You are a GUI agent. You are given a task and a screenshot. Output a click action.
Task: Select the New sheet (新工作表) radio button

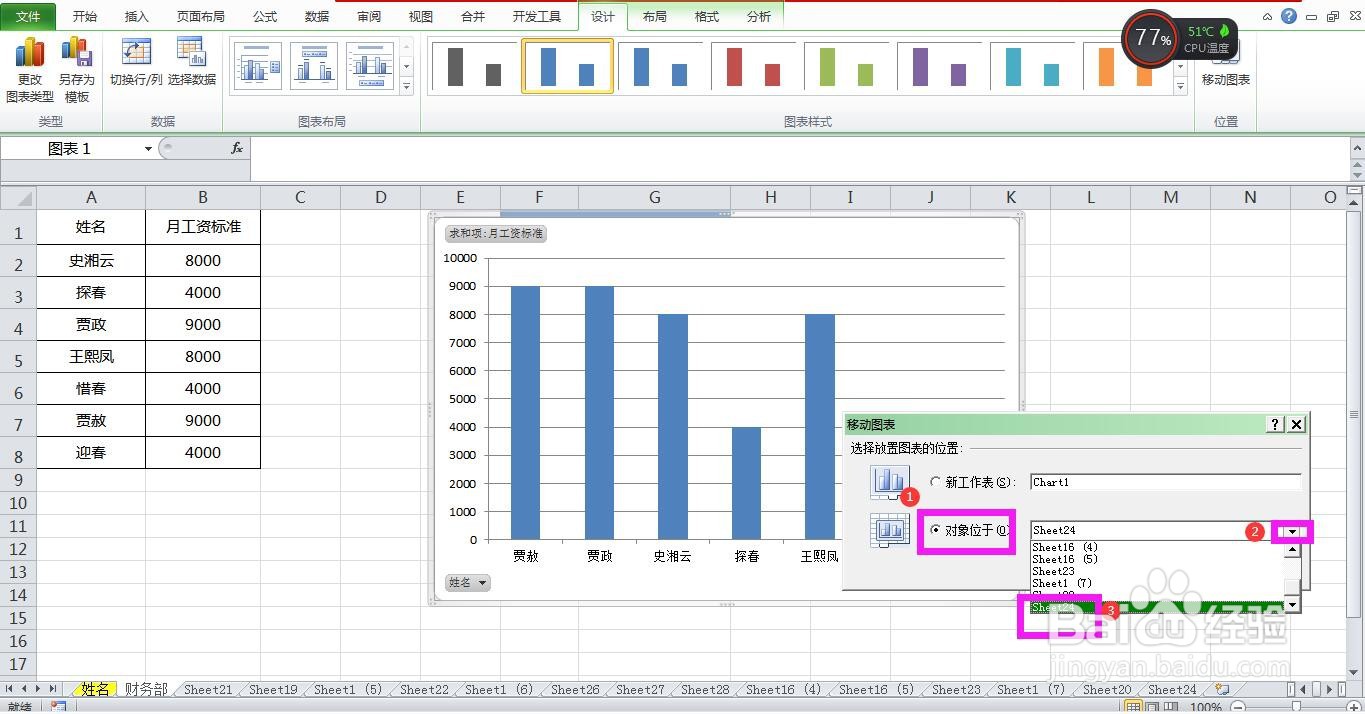pyautogui.click(x=936, y=482)
